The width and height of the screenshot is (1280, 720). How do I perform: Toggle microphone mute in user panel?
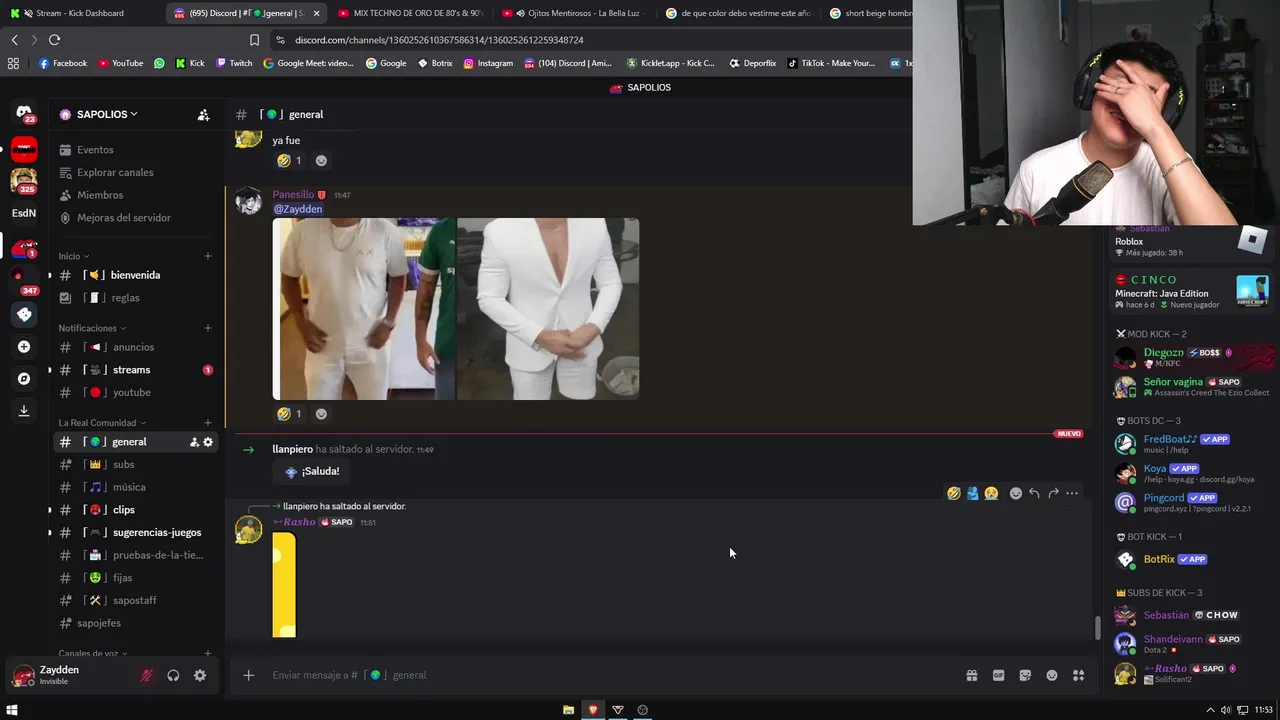(x=146, y=676)
